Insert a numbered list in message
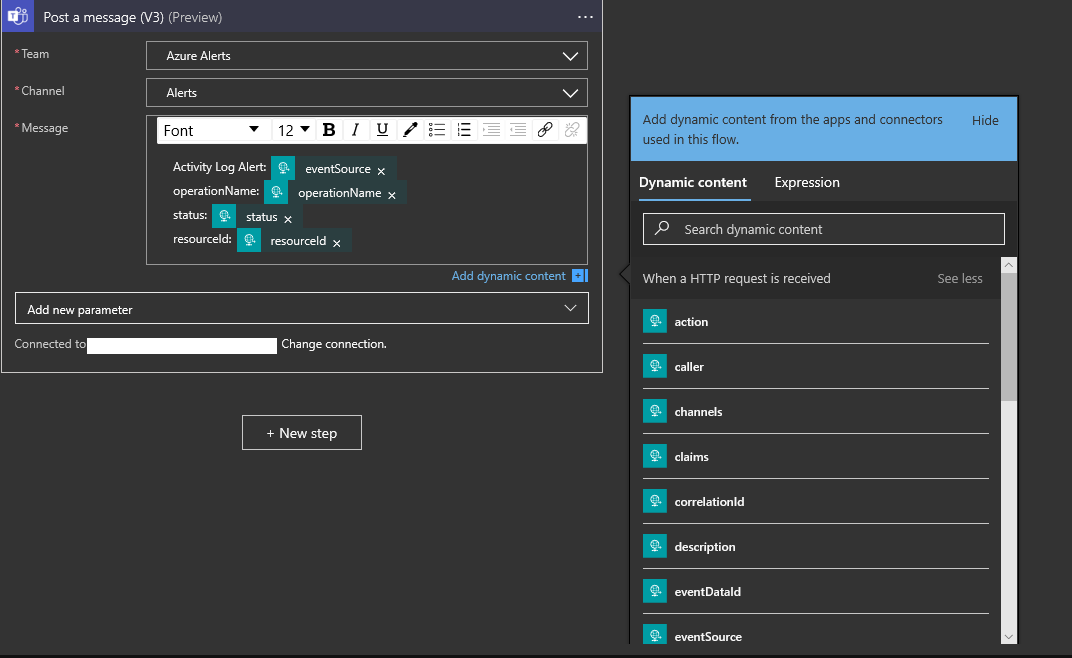This screenshot has height=658, width=1072. click(x=464, y=130)
